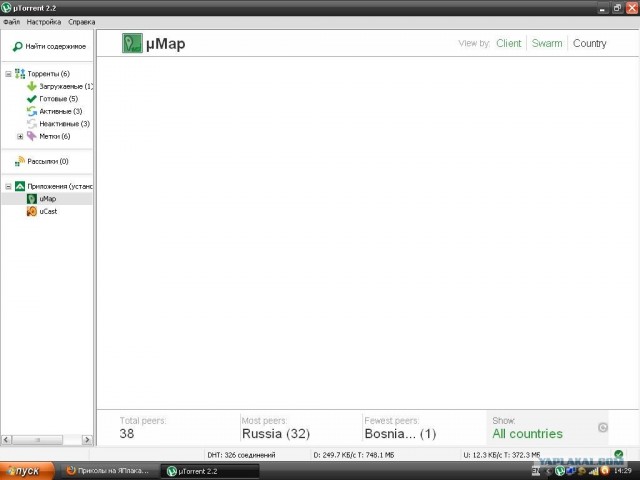This screenshot has height=480, width=640.
Task: Open the Настройка menu
Action: [44, 22]
